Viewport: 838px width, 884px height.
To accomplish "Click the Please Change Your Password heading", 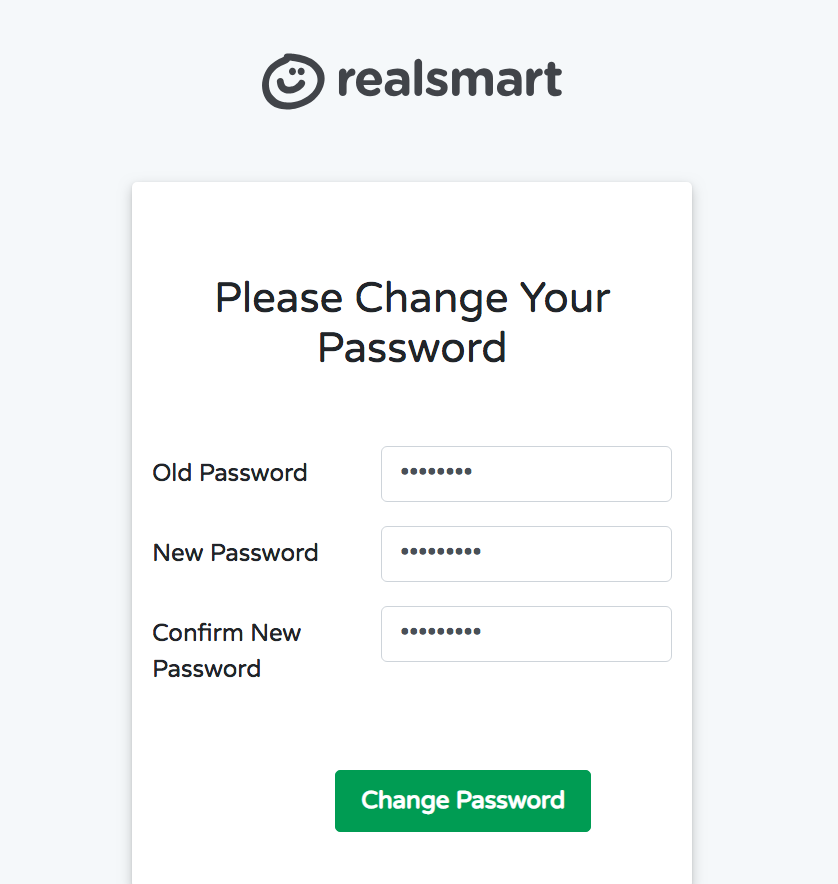I will coord(412,322).
